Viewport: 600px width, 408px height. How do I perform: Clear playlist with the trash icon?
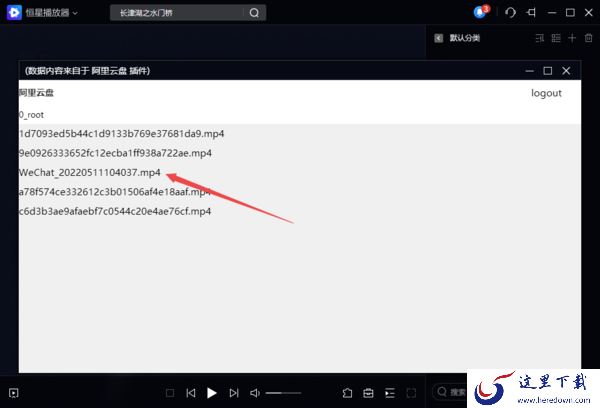pyautogui.click(x=589, y=38)
